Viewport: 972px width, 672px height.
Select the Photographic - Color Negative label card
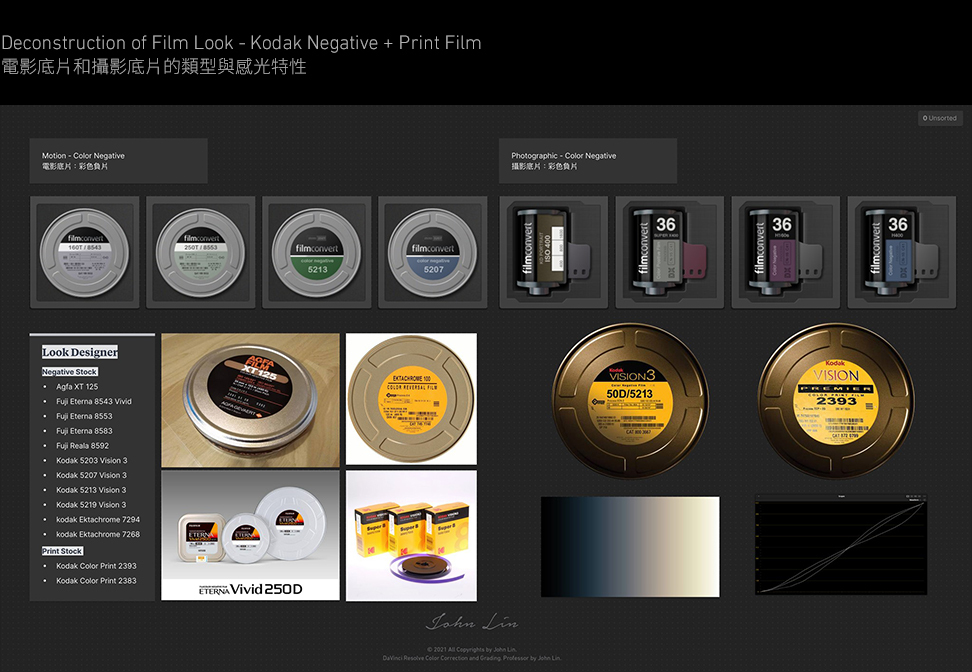(588, 161)
